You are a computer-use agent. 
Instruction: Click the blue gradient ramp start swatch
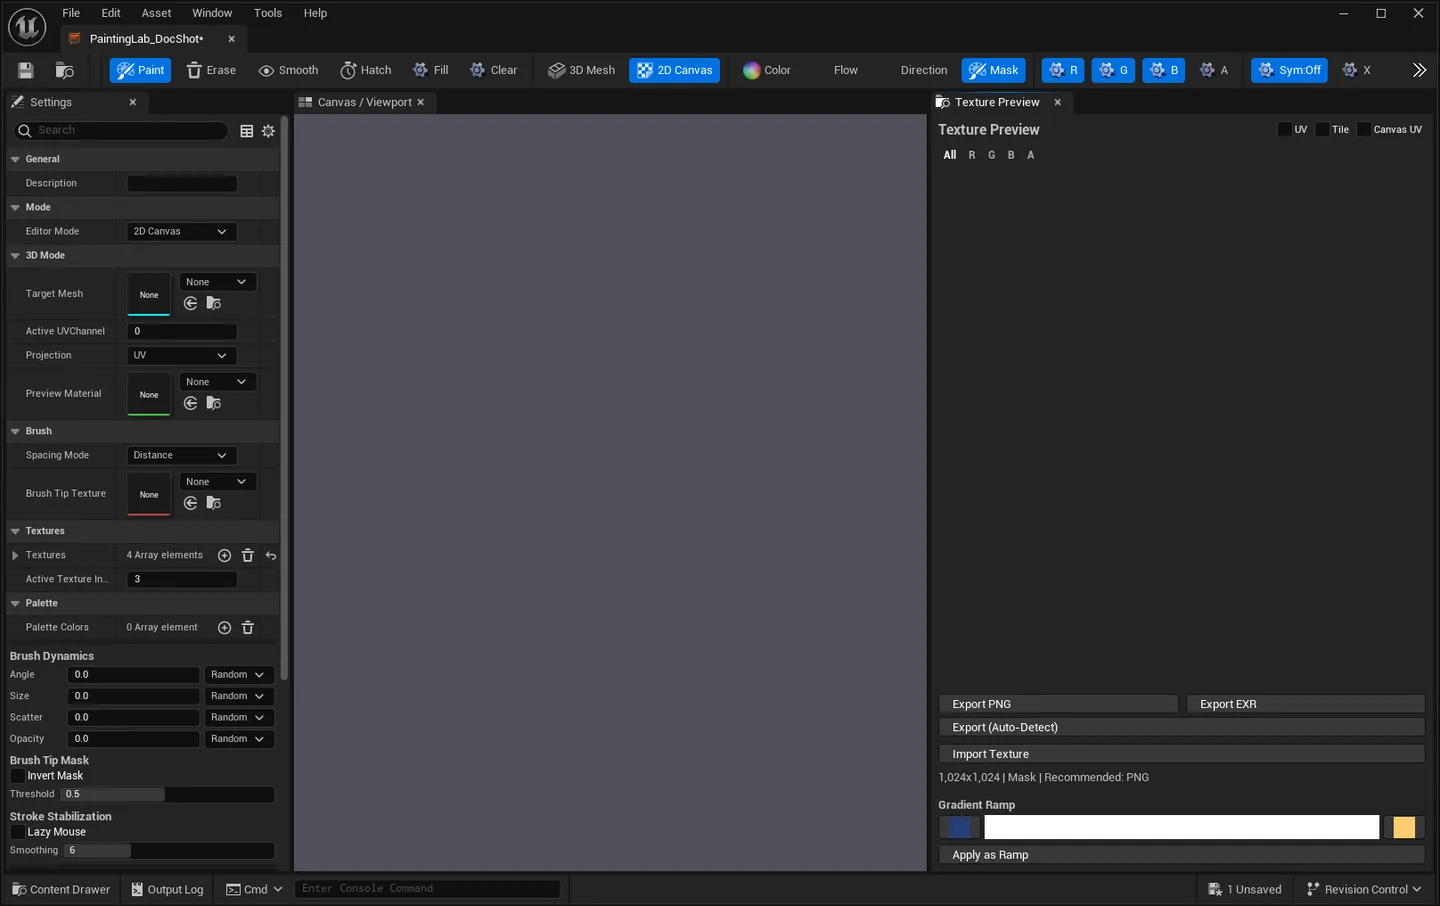(959, 827)
